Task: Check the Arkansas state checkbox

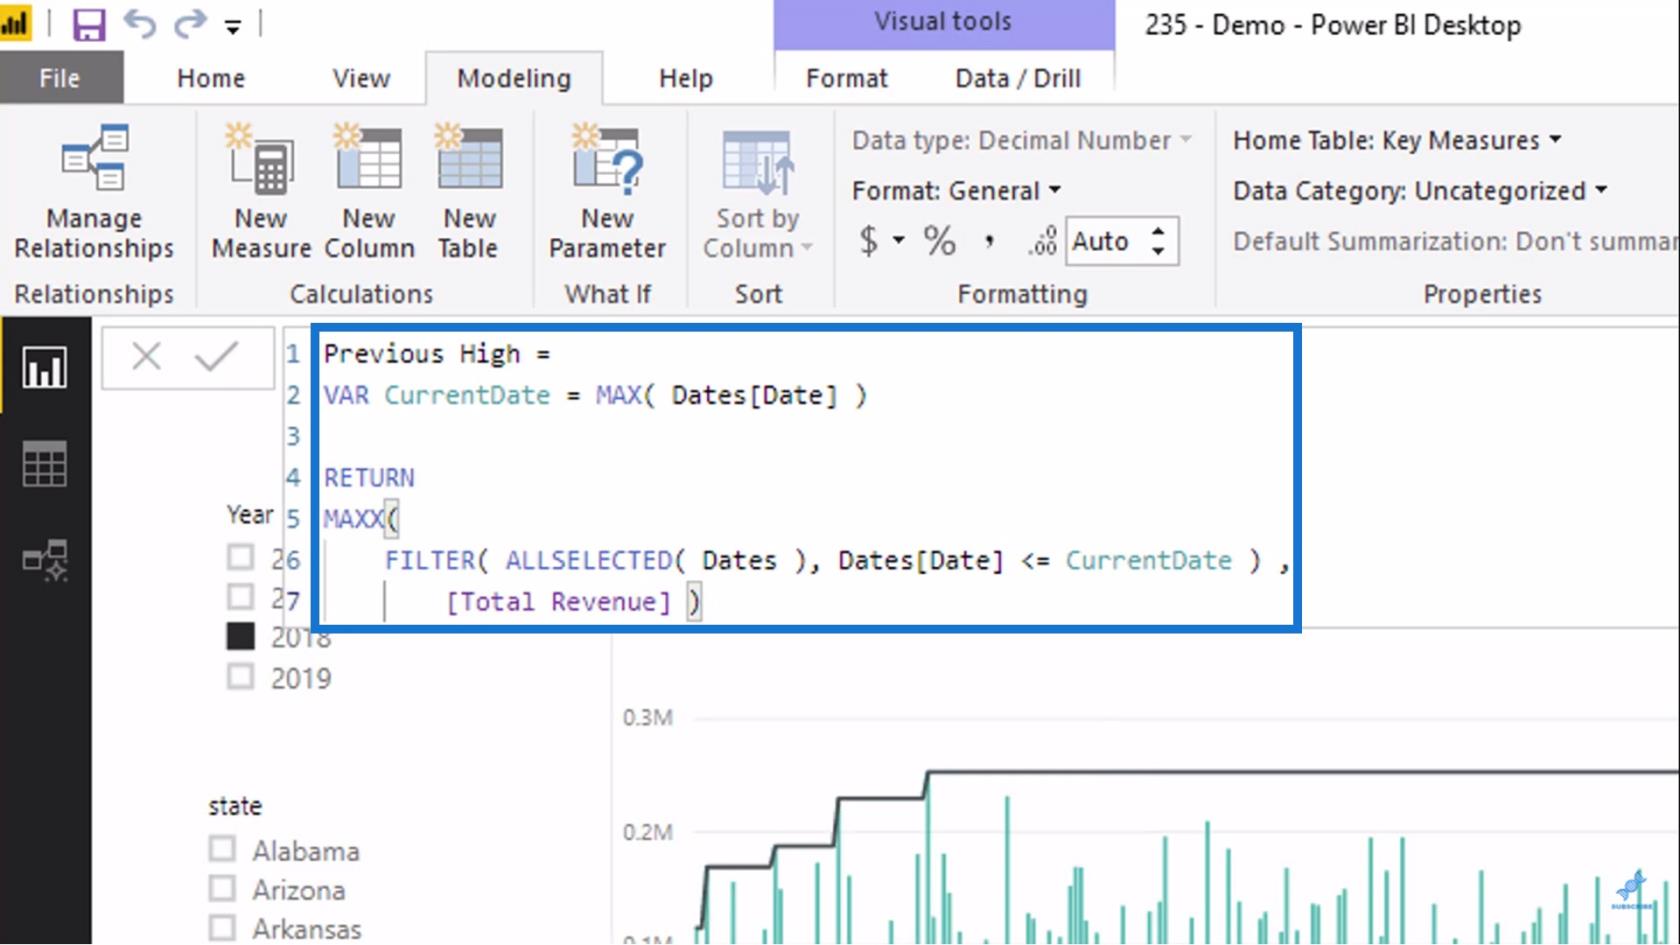Action: click(x=222, y=927)
